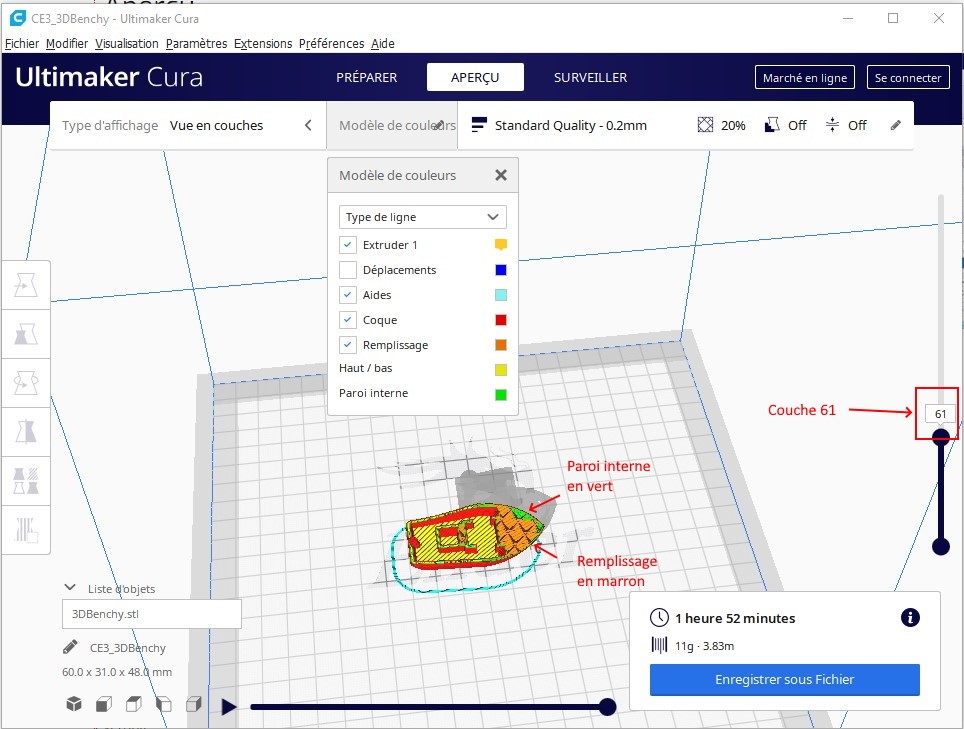Screen dimensions: 964x729
Task: Select the Move tool in left toolbar
Action: tap(26, 285)
